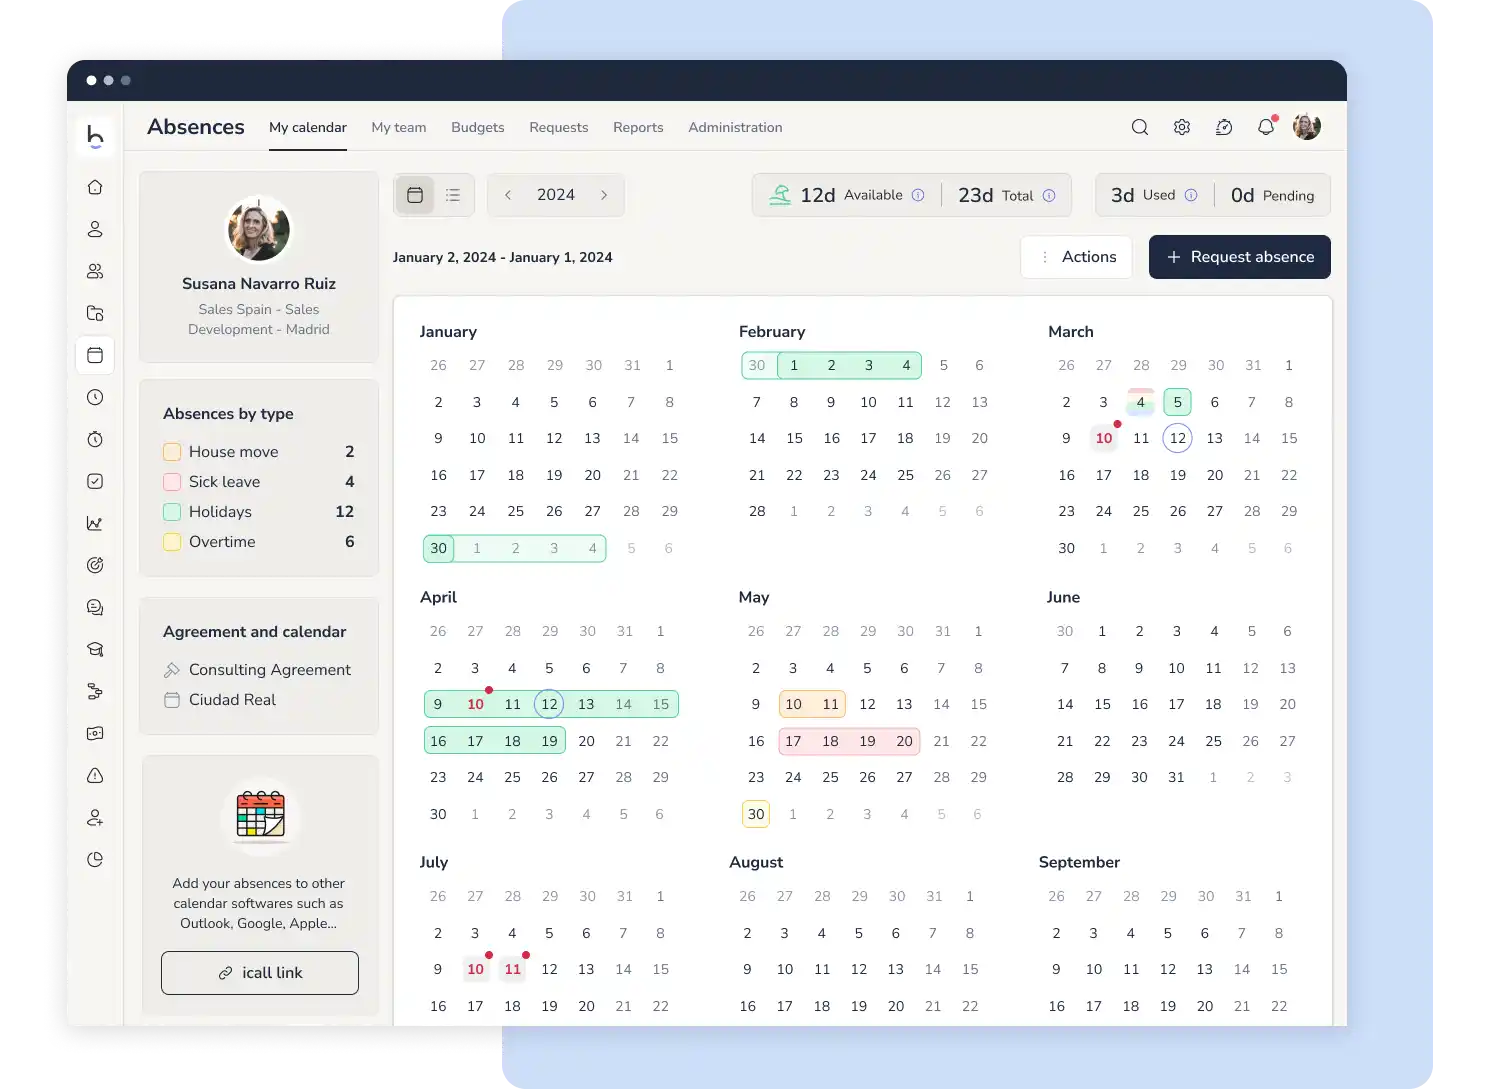
Task: Show info for Total days
Action: [1049, 195]
